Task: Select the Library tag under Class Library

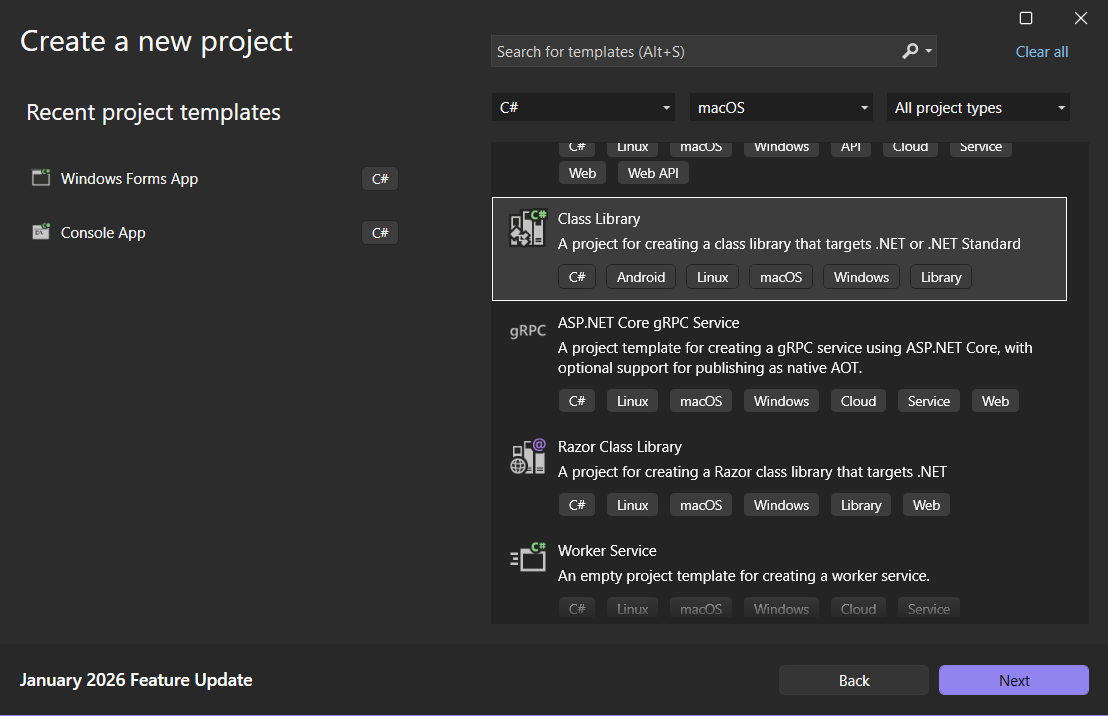Action: (940, 276)
